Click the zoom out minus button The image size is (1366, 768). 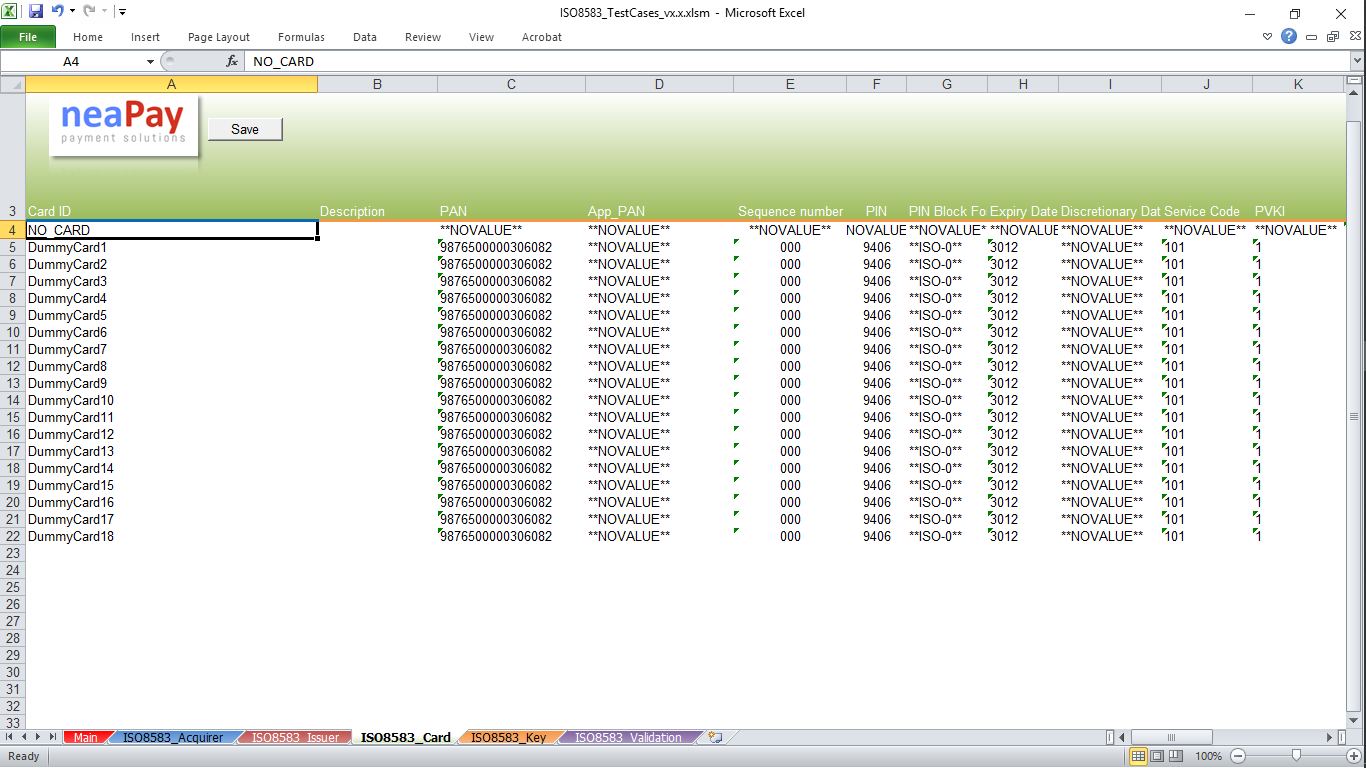(x=1238, y=756)
